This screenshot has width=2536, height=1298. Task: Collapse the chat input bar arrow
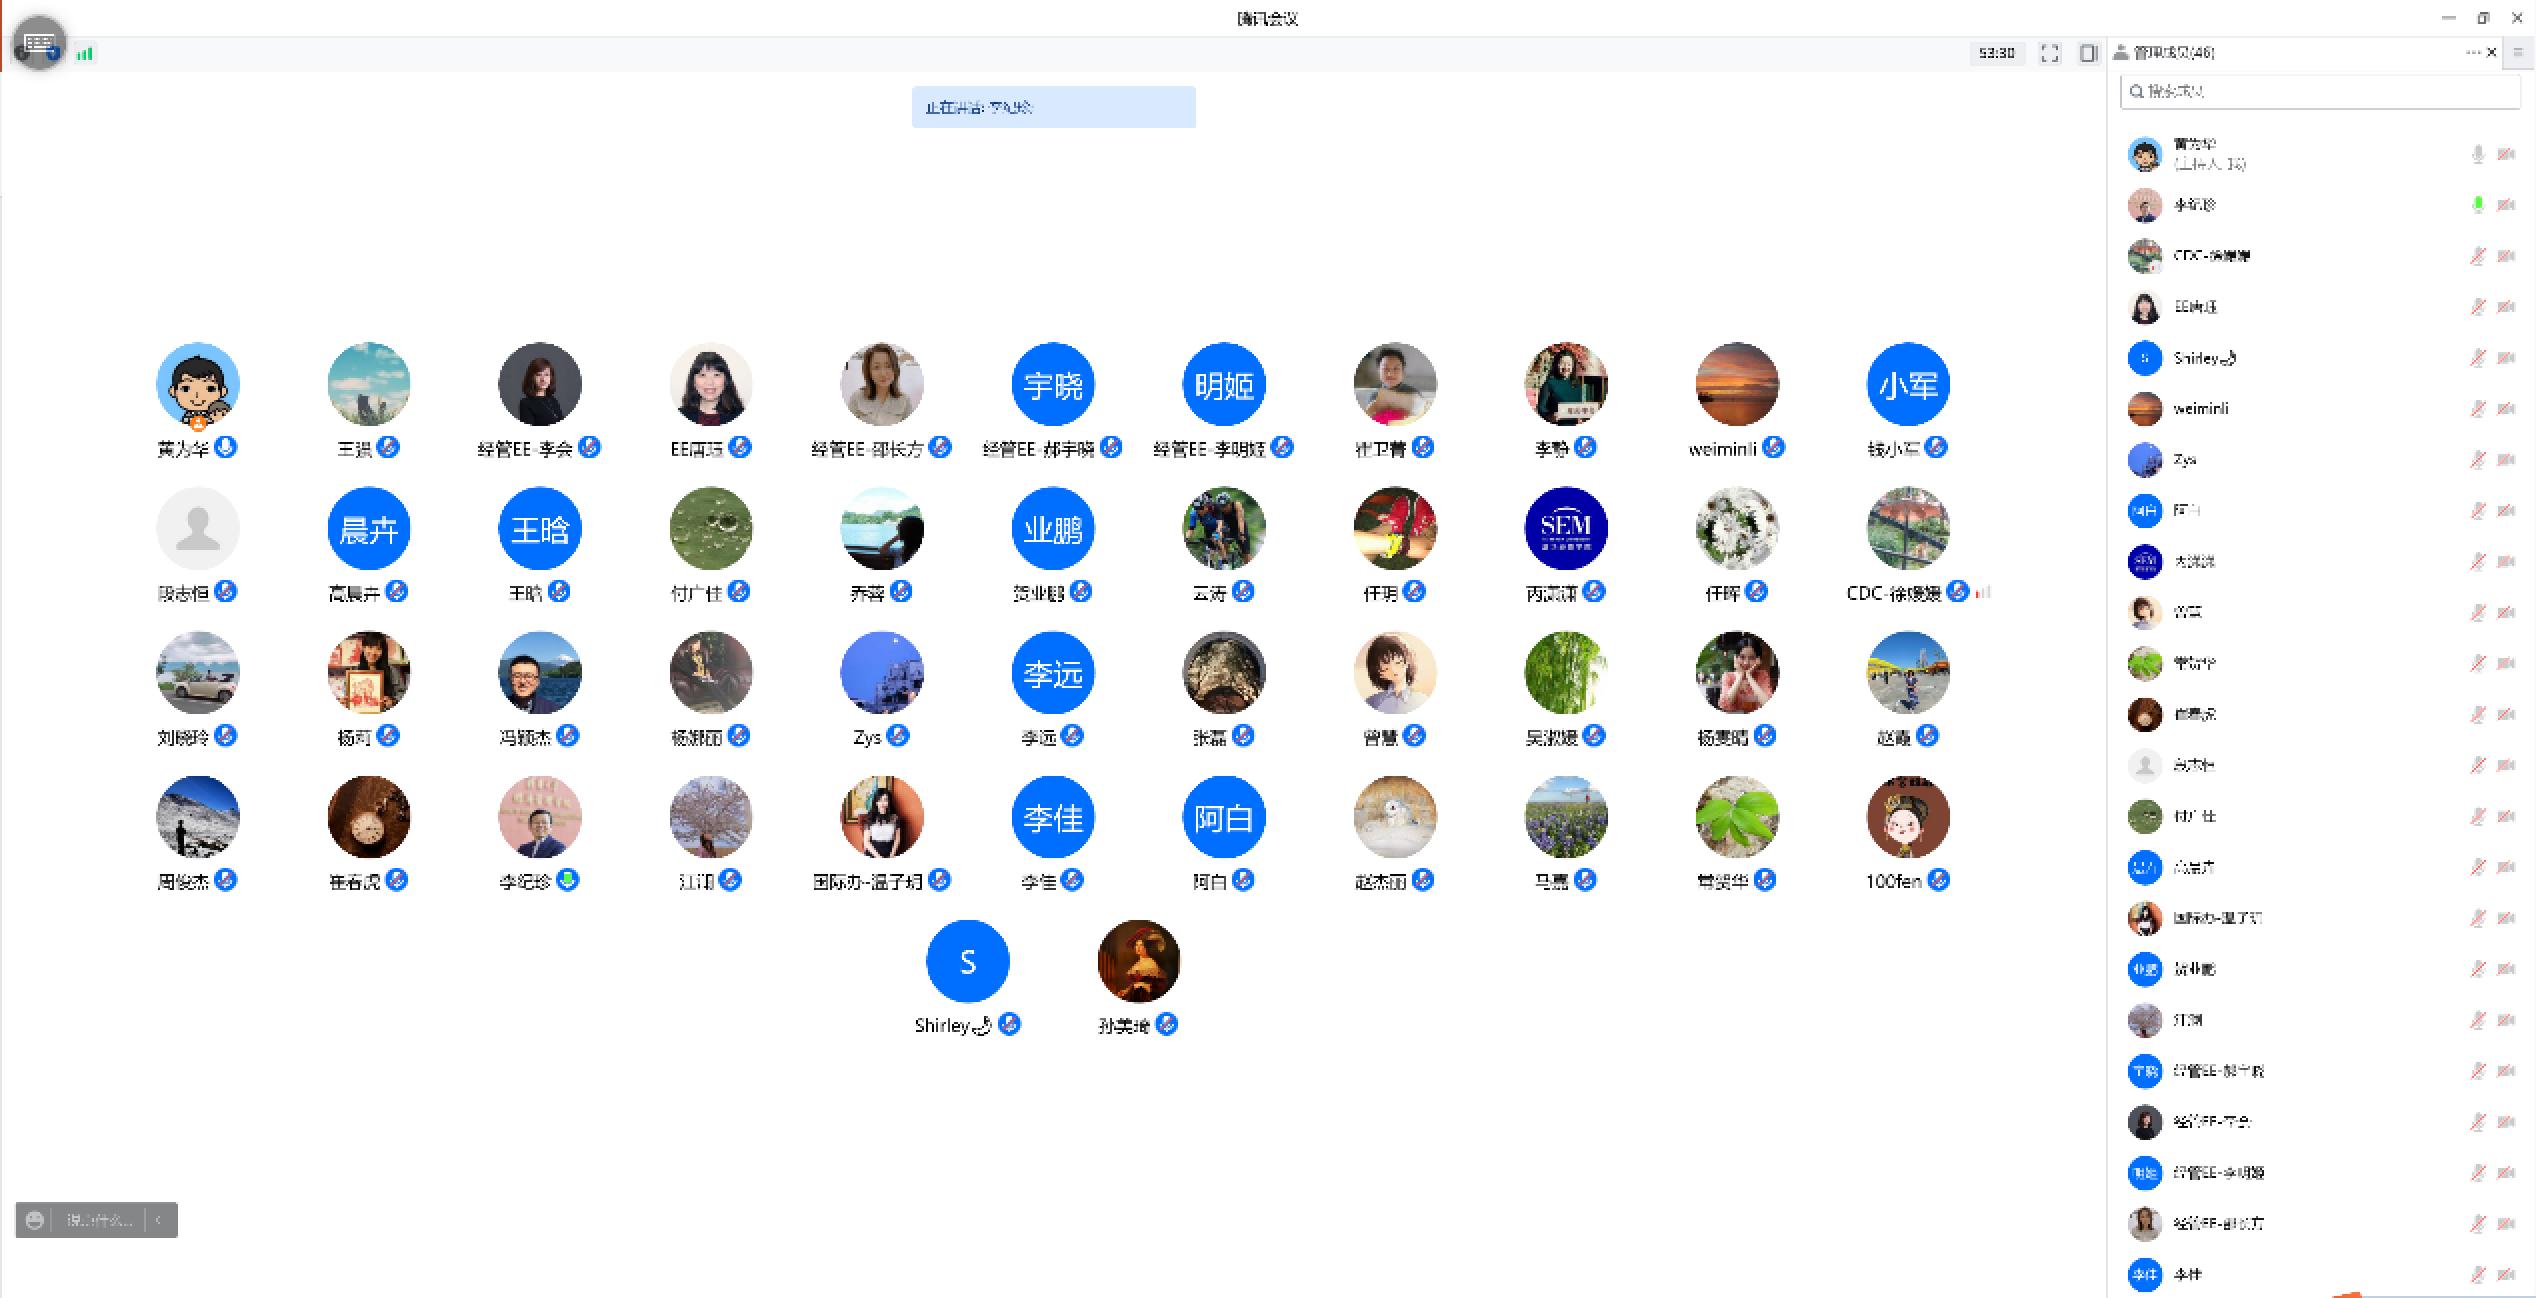(158, 1220)
